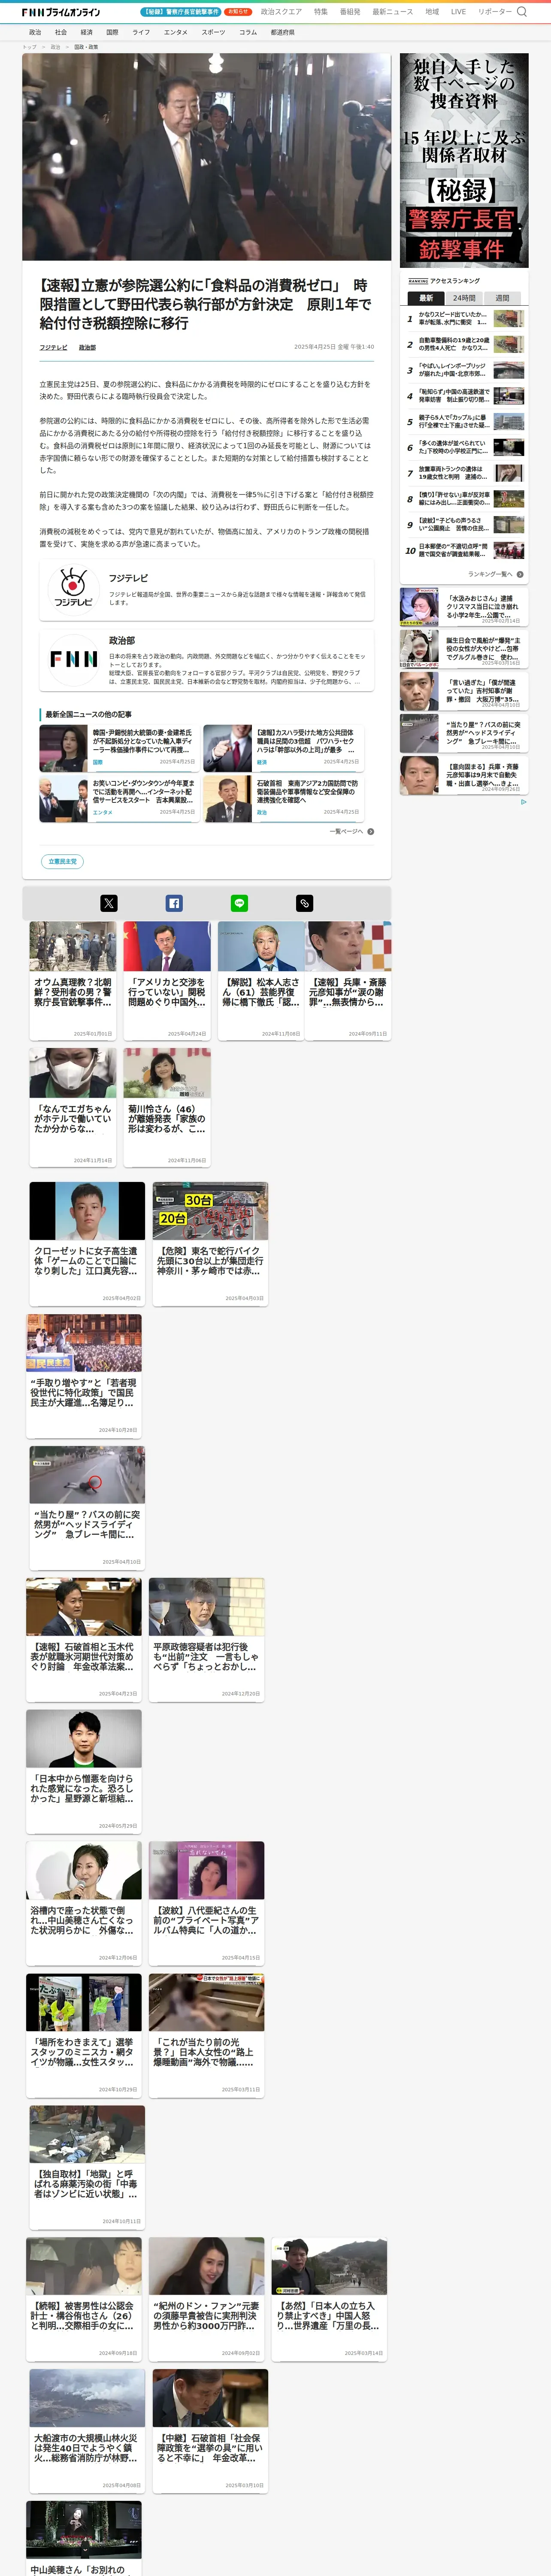This screenshot has height=2576, width=551.
Task: Share article on X (Twitter)
Action: 109,903
